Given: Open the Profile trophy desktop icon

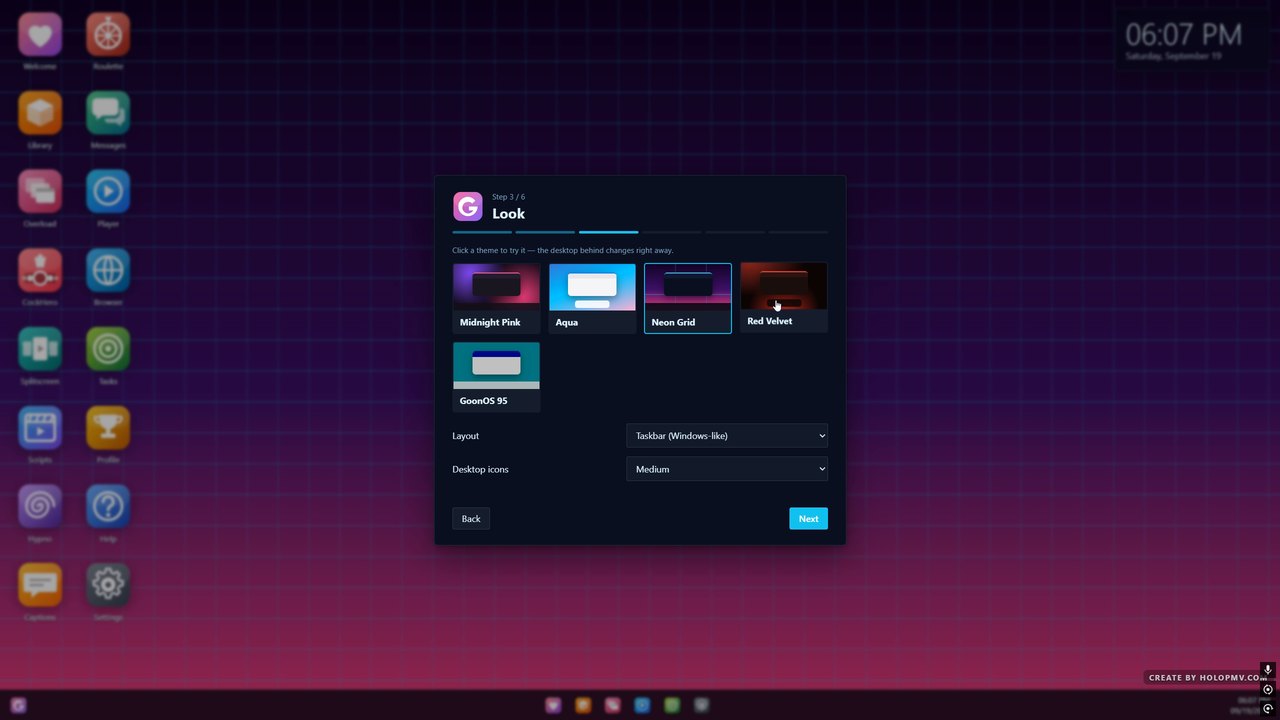Looking at the screenshot, I should tap(108, 427).
